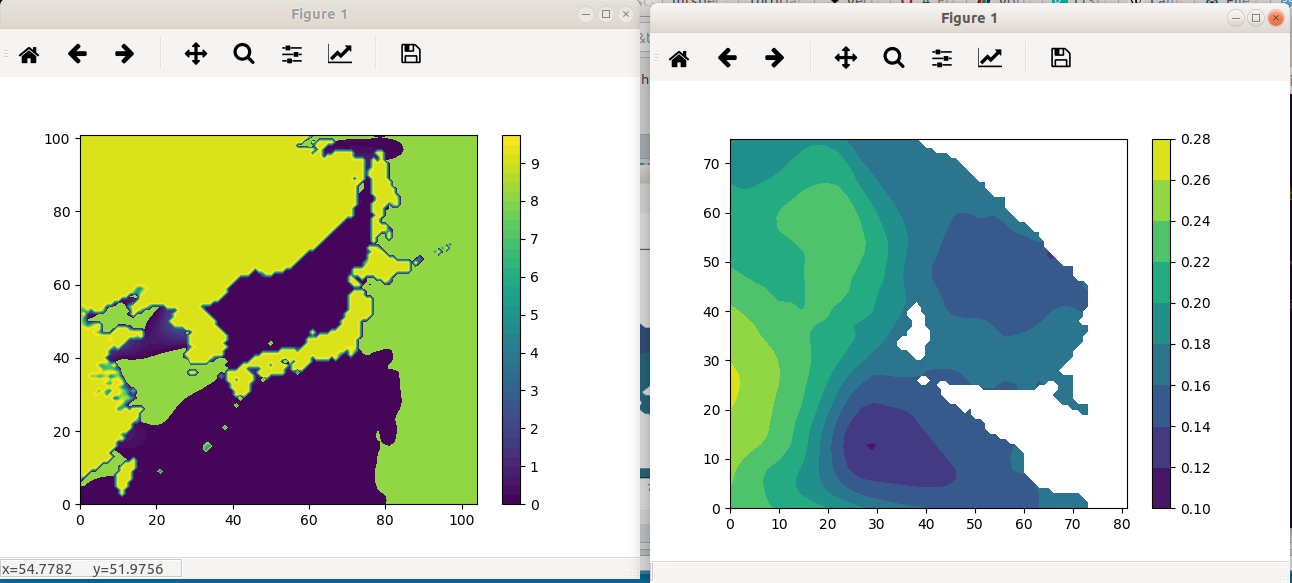Click the 0–9 colorbar in left figure

511,320
